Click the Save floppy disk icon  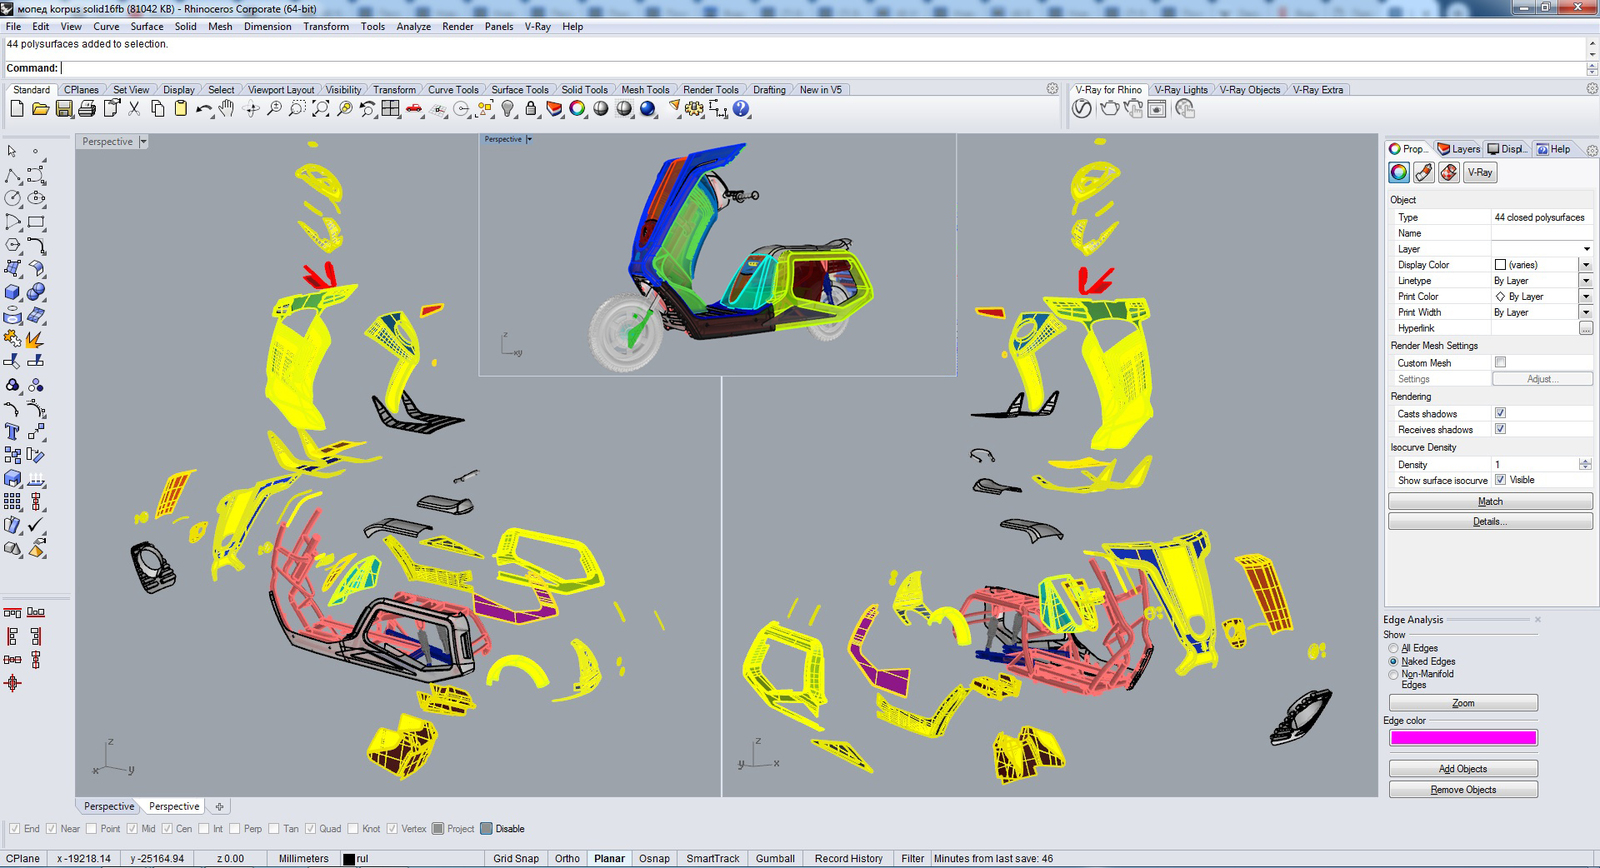(64, 109)
